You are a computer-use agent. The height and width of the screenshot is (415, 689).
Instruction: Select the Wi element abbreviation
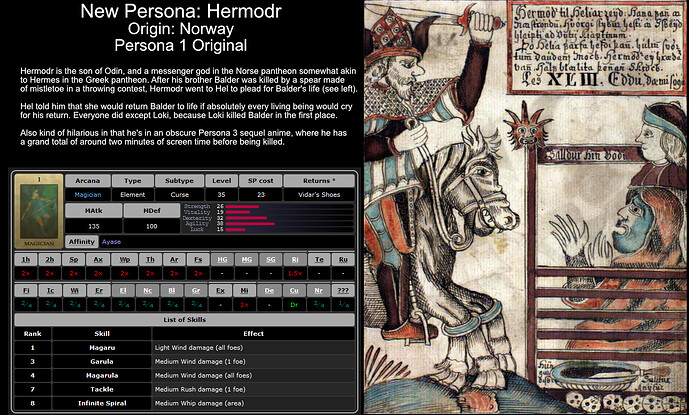tap(75, 291)
